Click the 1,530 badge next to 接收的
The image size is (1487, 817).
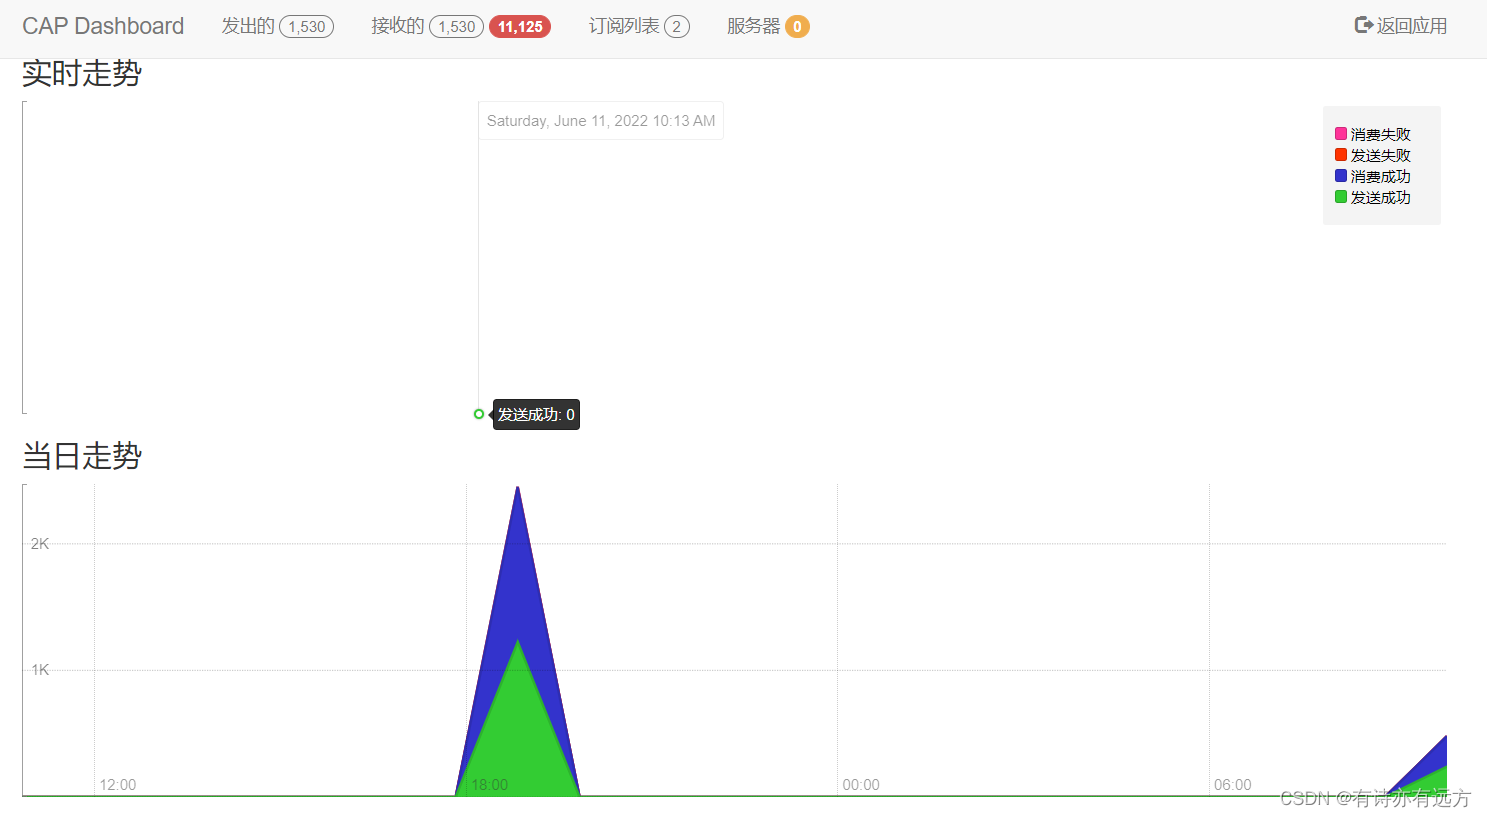(x=457, y=27)
